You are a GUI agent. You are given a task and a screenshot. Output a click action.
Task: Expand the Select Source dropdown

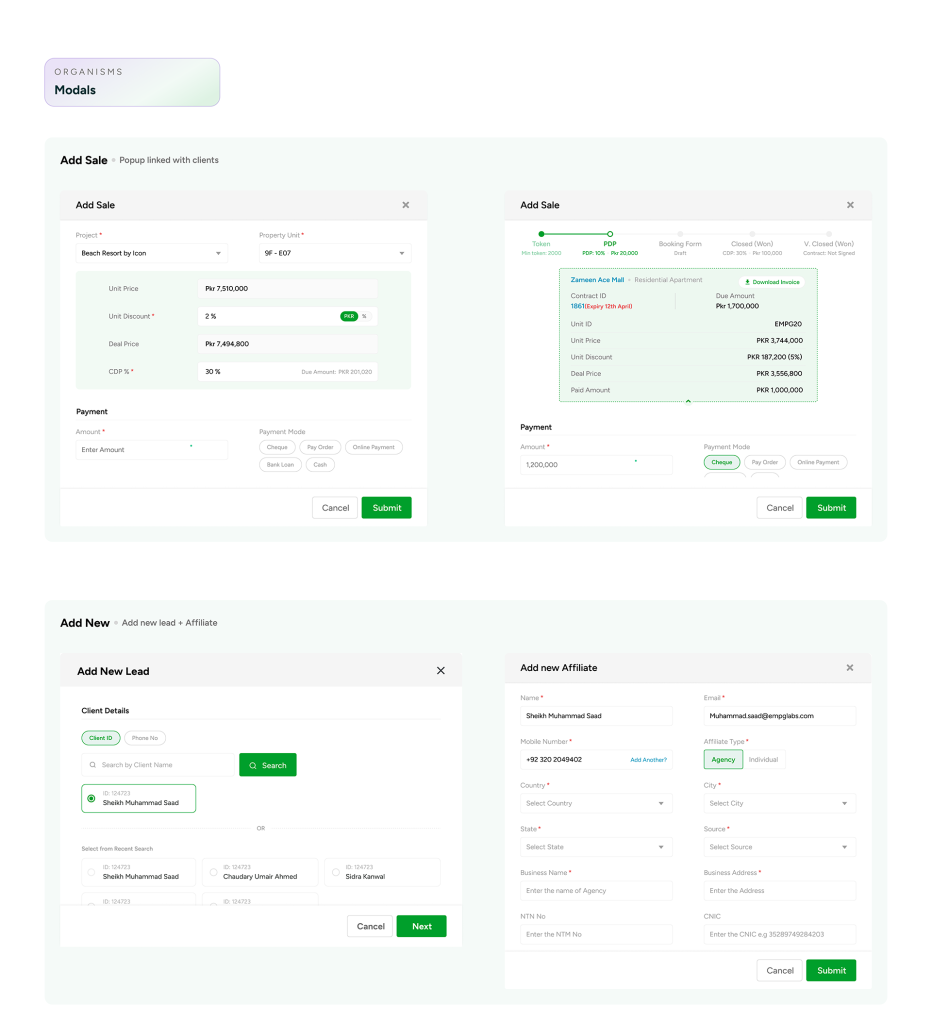click(780, 847)
